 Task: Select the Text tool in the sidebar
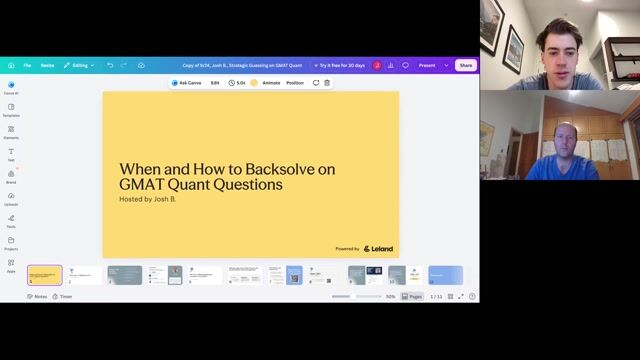click(11, 154)
